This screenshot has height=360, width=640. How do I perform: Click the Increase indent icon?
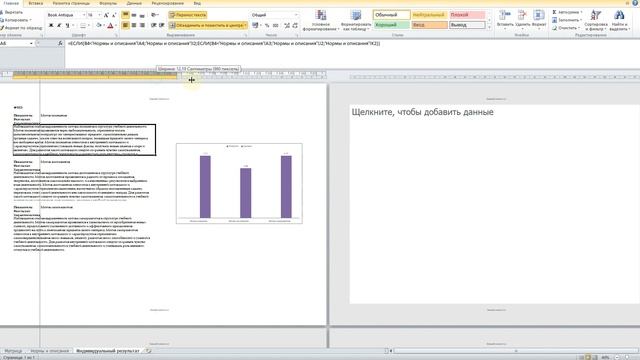click(162, 25)
